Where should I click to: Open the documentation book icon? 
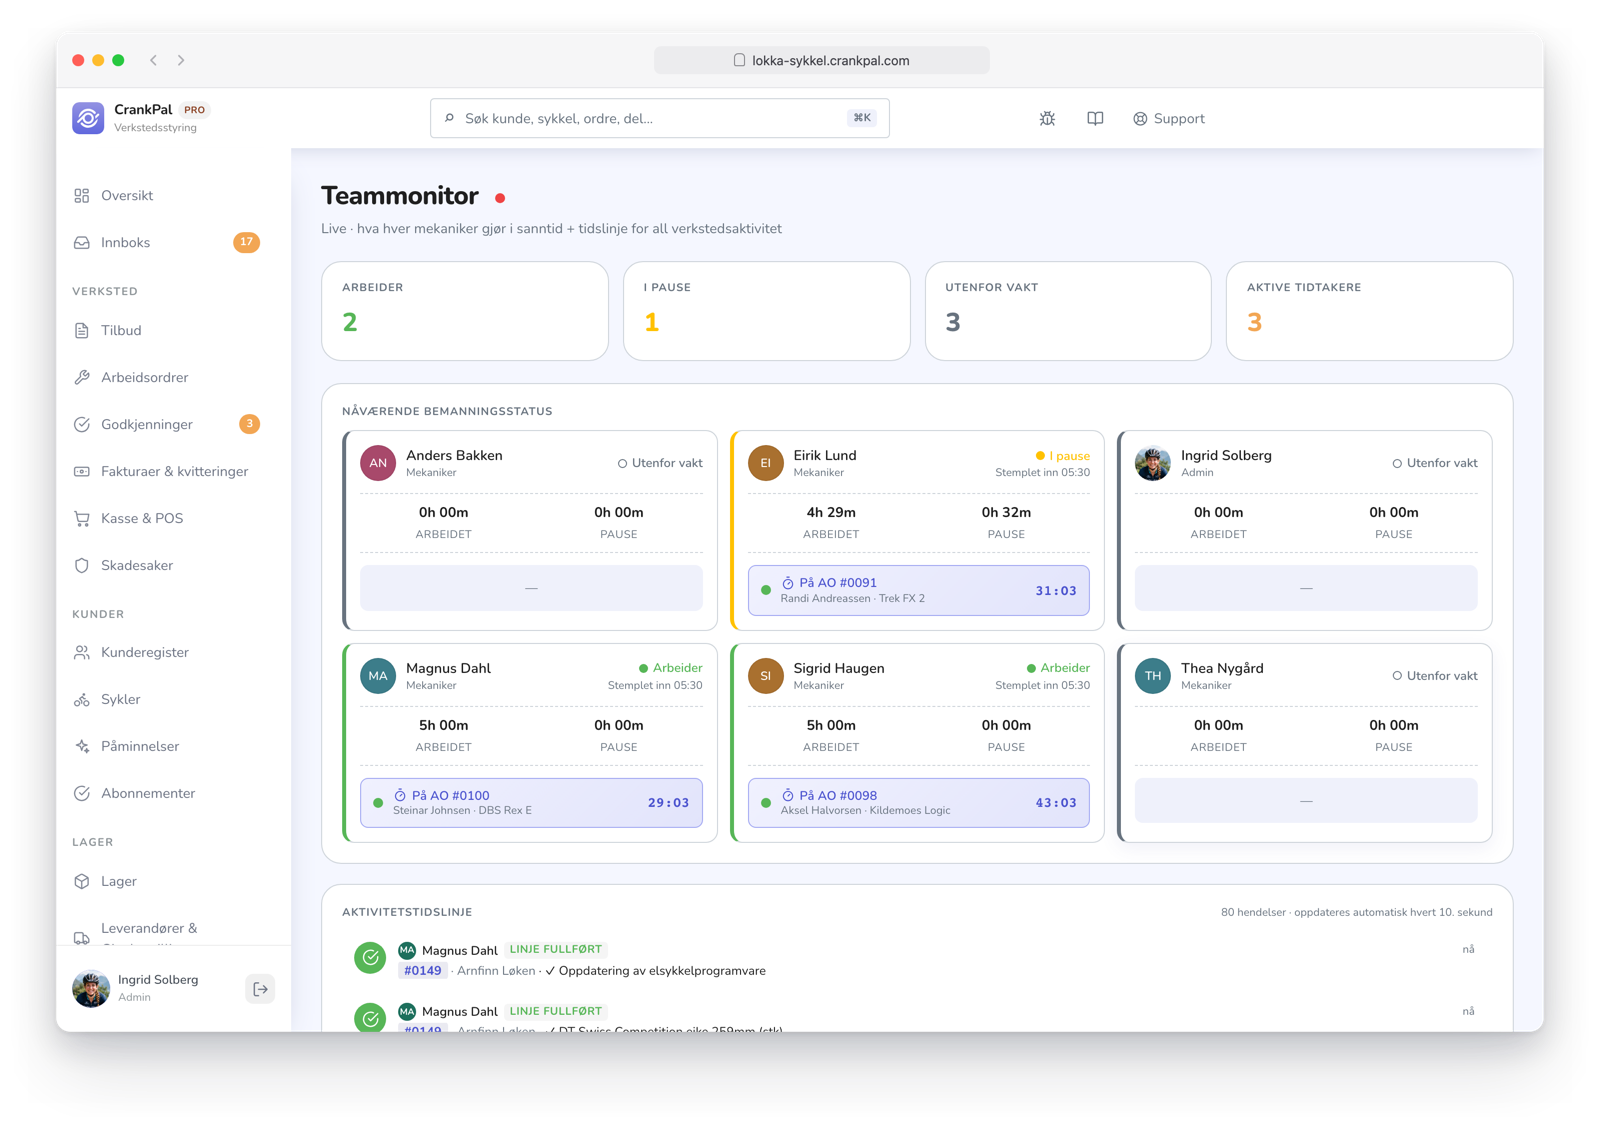coord(1095,118)
